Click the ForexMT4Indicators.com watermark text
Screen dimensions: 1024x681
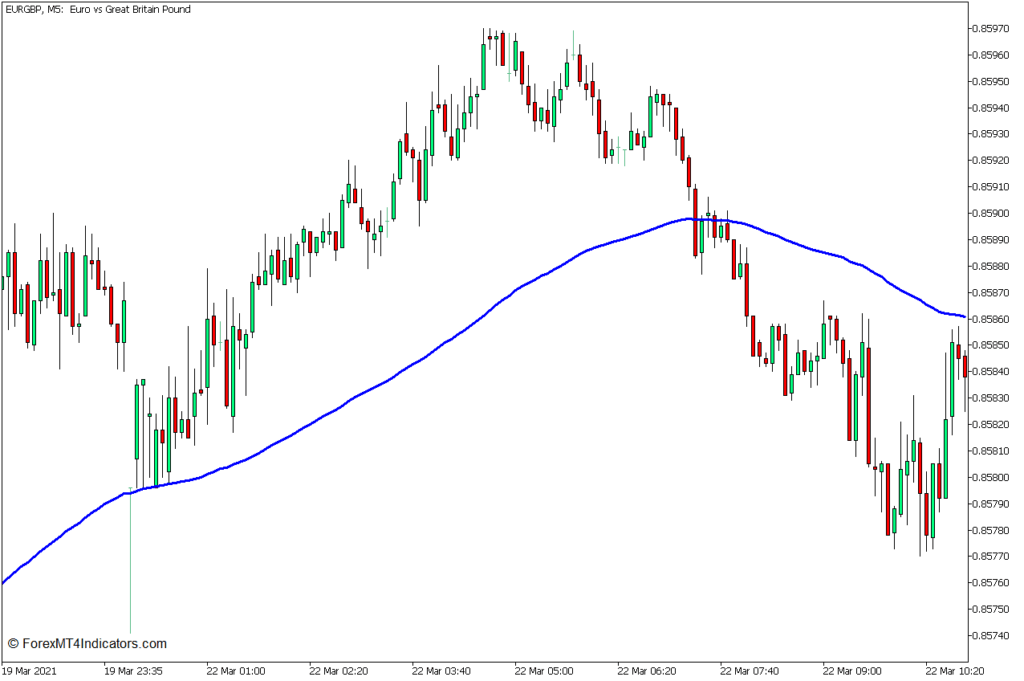click(x=87, y=644)
